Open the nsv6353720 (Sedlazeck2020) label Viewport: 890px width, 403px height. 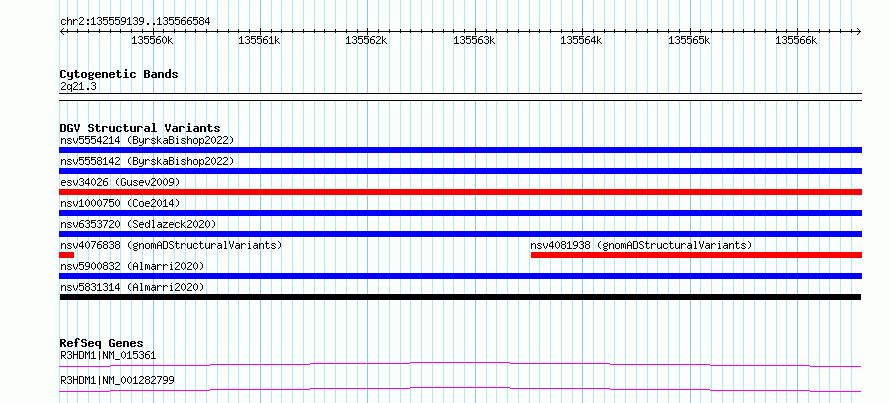pos(138,224)
